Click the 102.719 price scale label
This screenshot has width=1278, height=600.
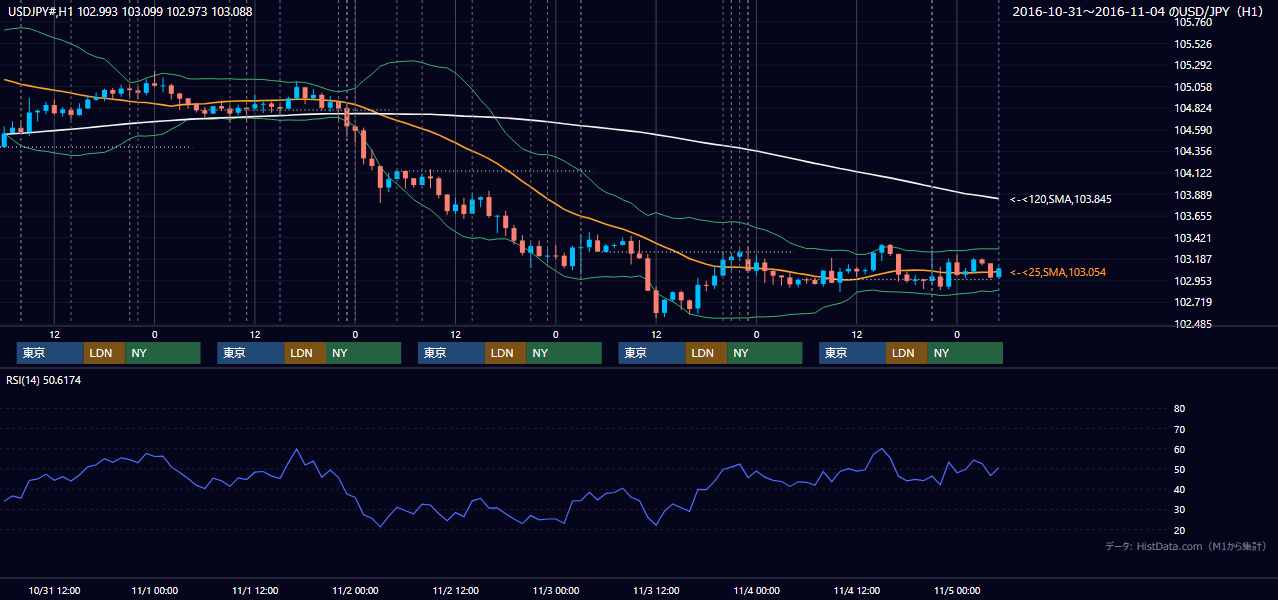coord(1194,302)
